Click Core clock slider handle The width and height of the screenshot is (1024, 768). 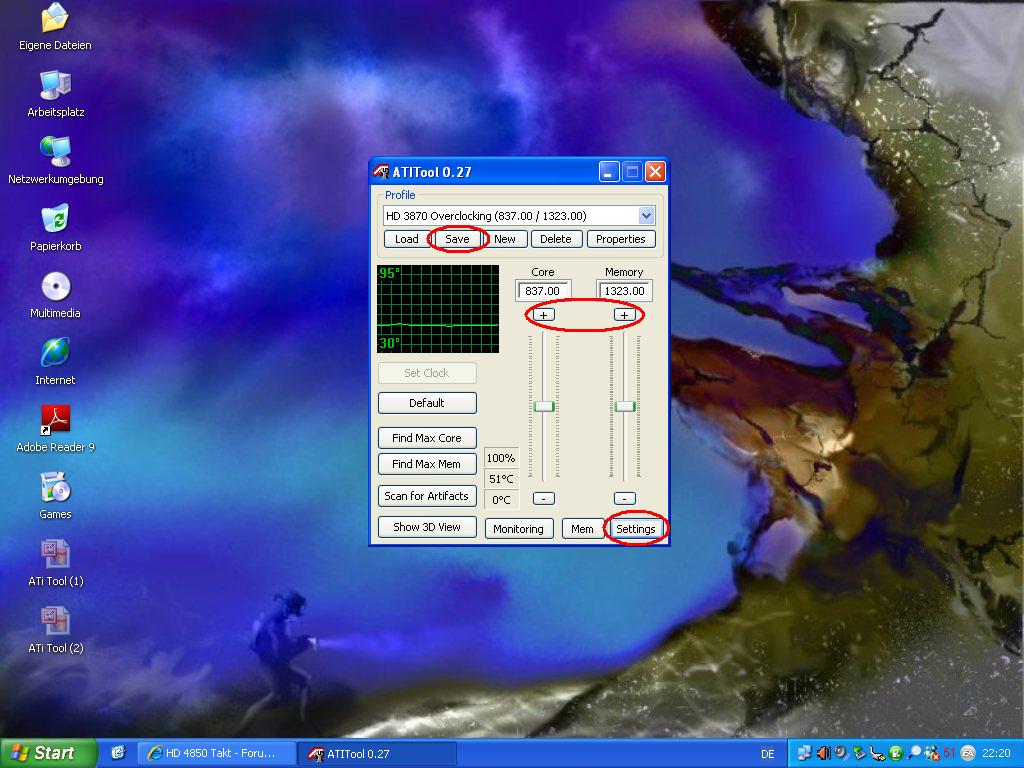tap(543, 406)
